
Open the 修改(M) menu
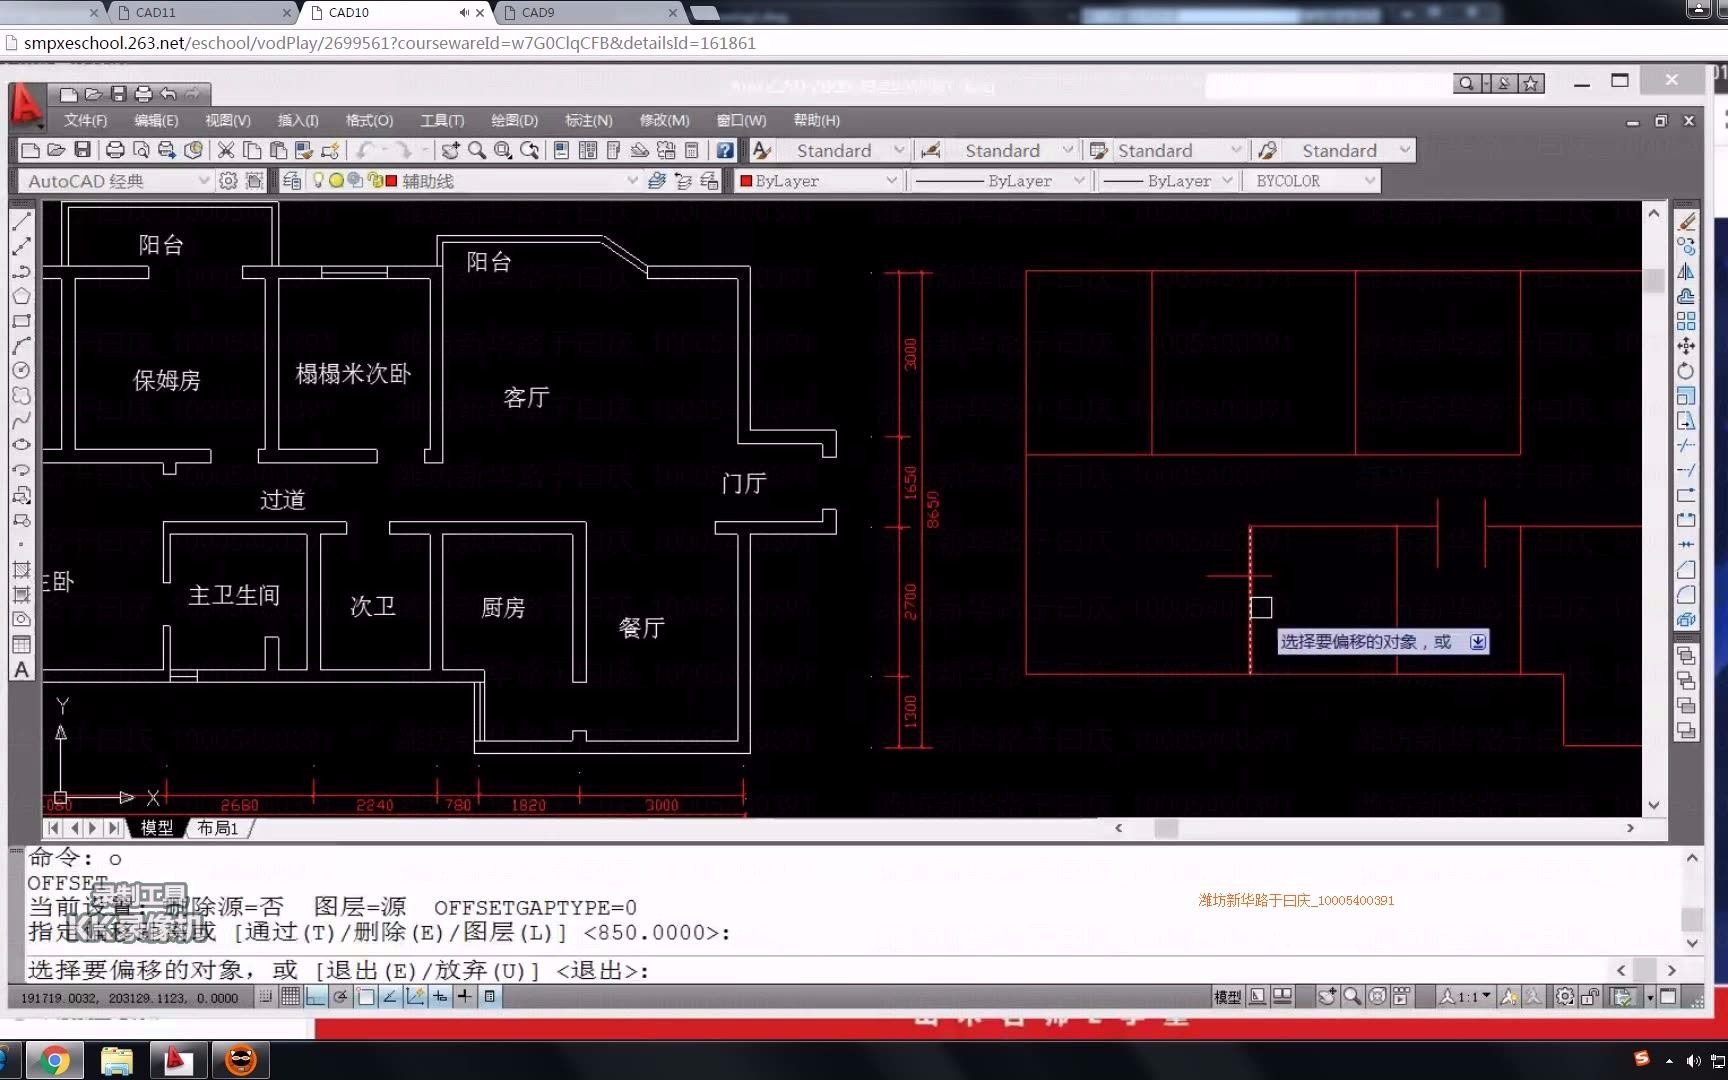tap(664, 120)
